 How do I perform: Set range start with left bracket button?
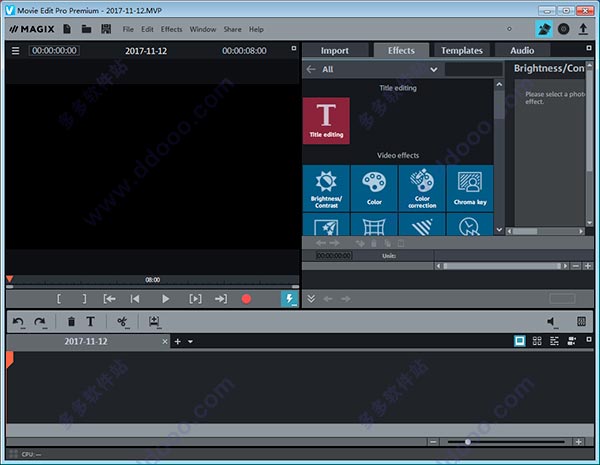click(x=59, y=299)
